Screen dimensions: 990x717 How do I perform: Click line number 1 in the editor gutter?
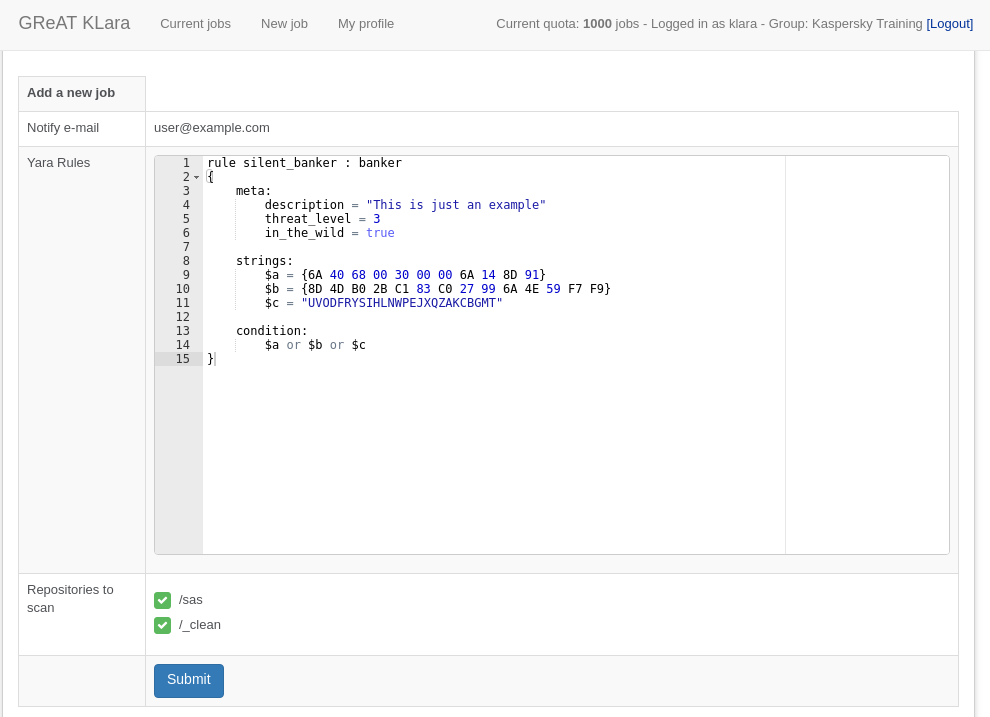point(185,163)
